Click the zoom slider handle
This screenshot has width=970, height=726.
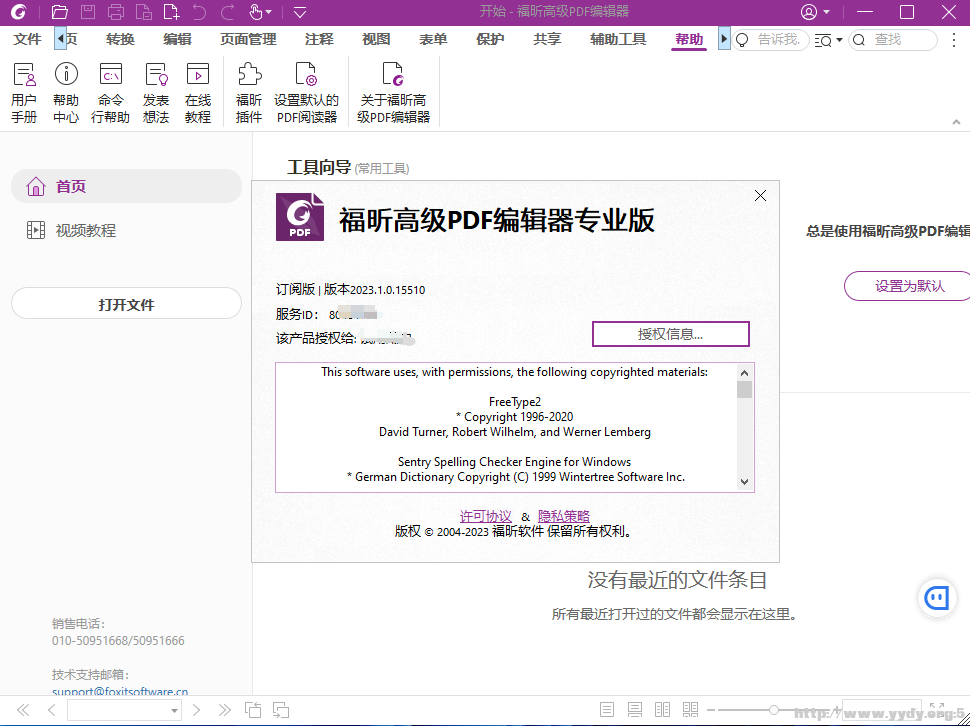click(x=773, y=710)
